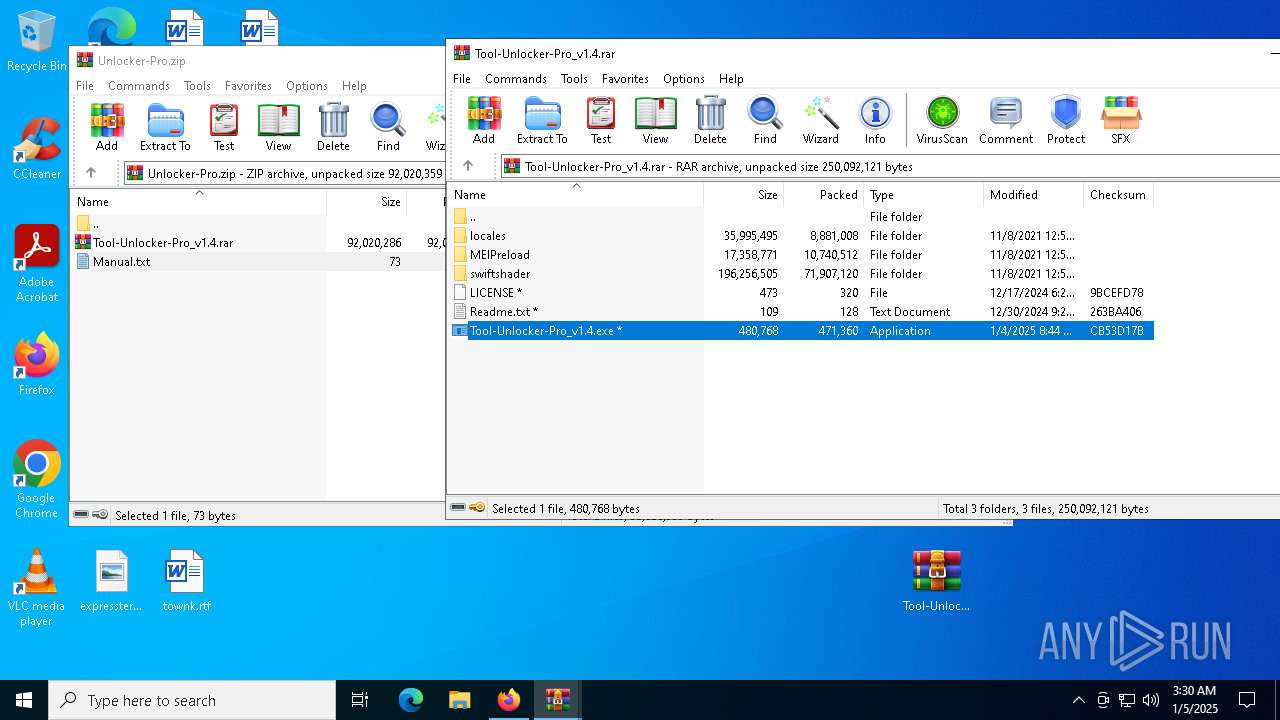
Task: Open Adobe Acrobat desktop shortcut
Action: [x=36, y=264]
